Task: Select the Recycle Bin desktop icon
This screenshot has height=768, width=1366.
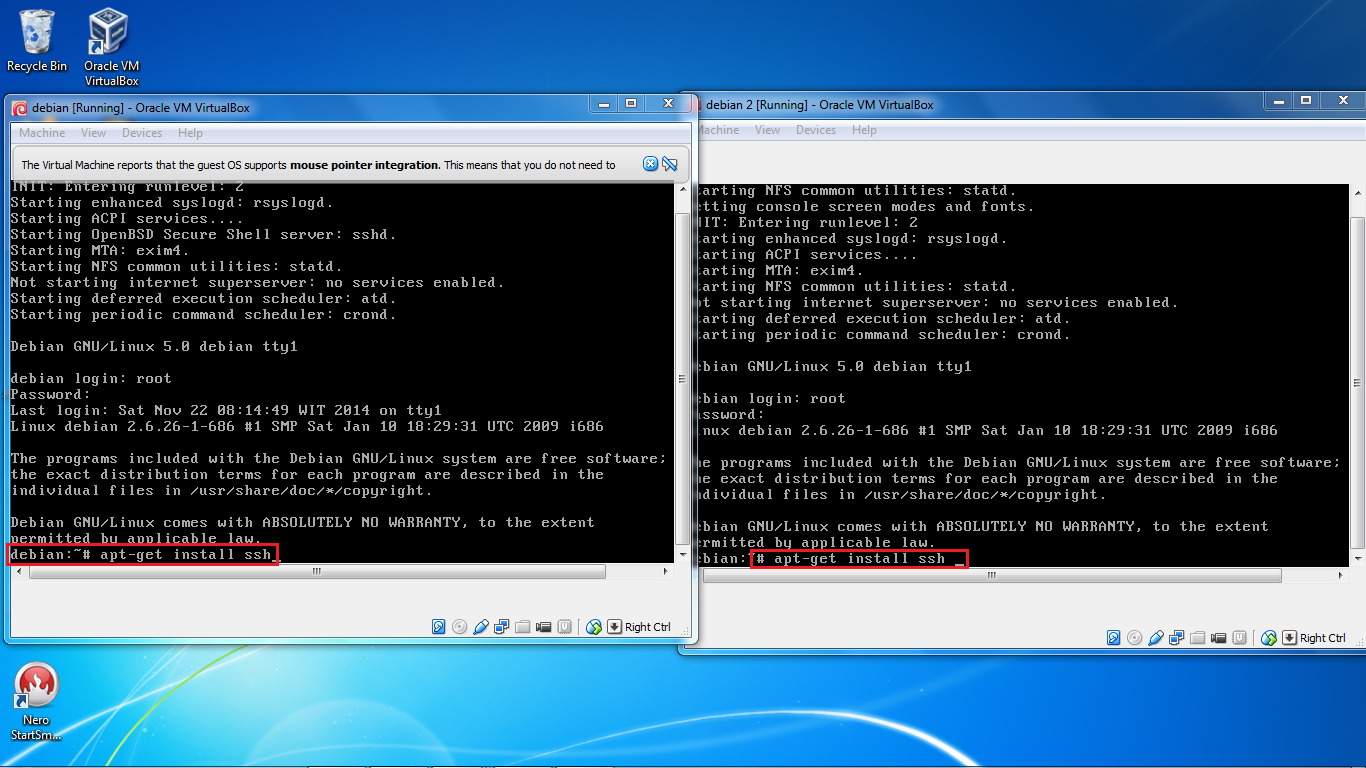Action: (x=37, y=41)
